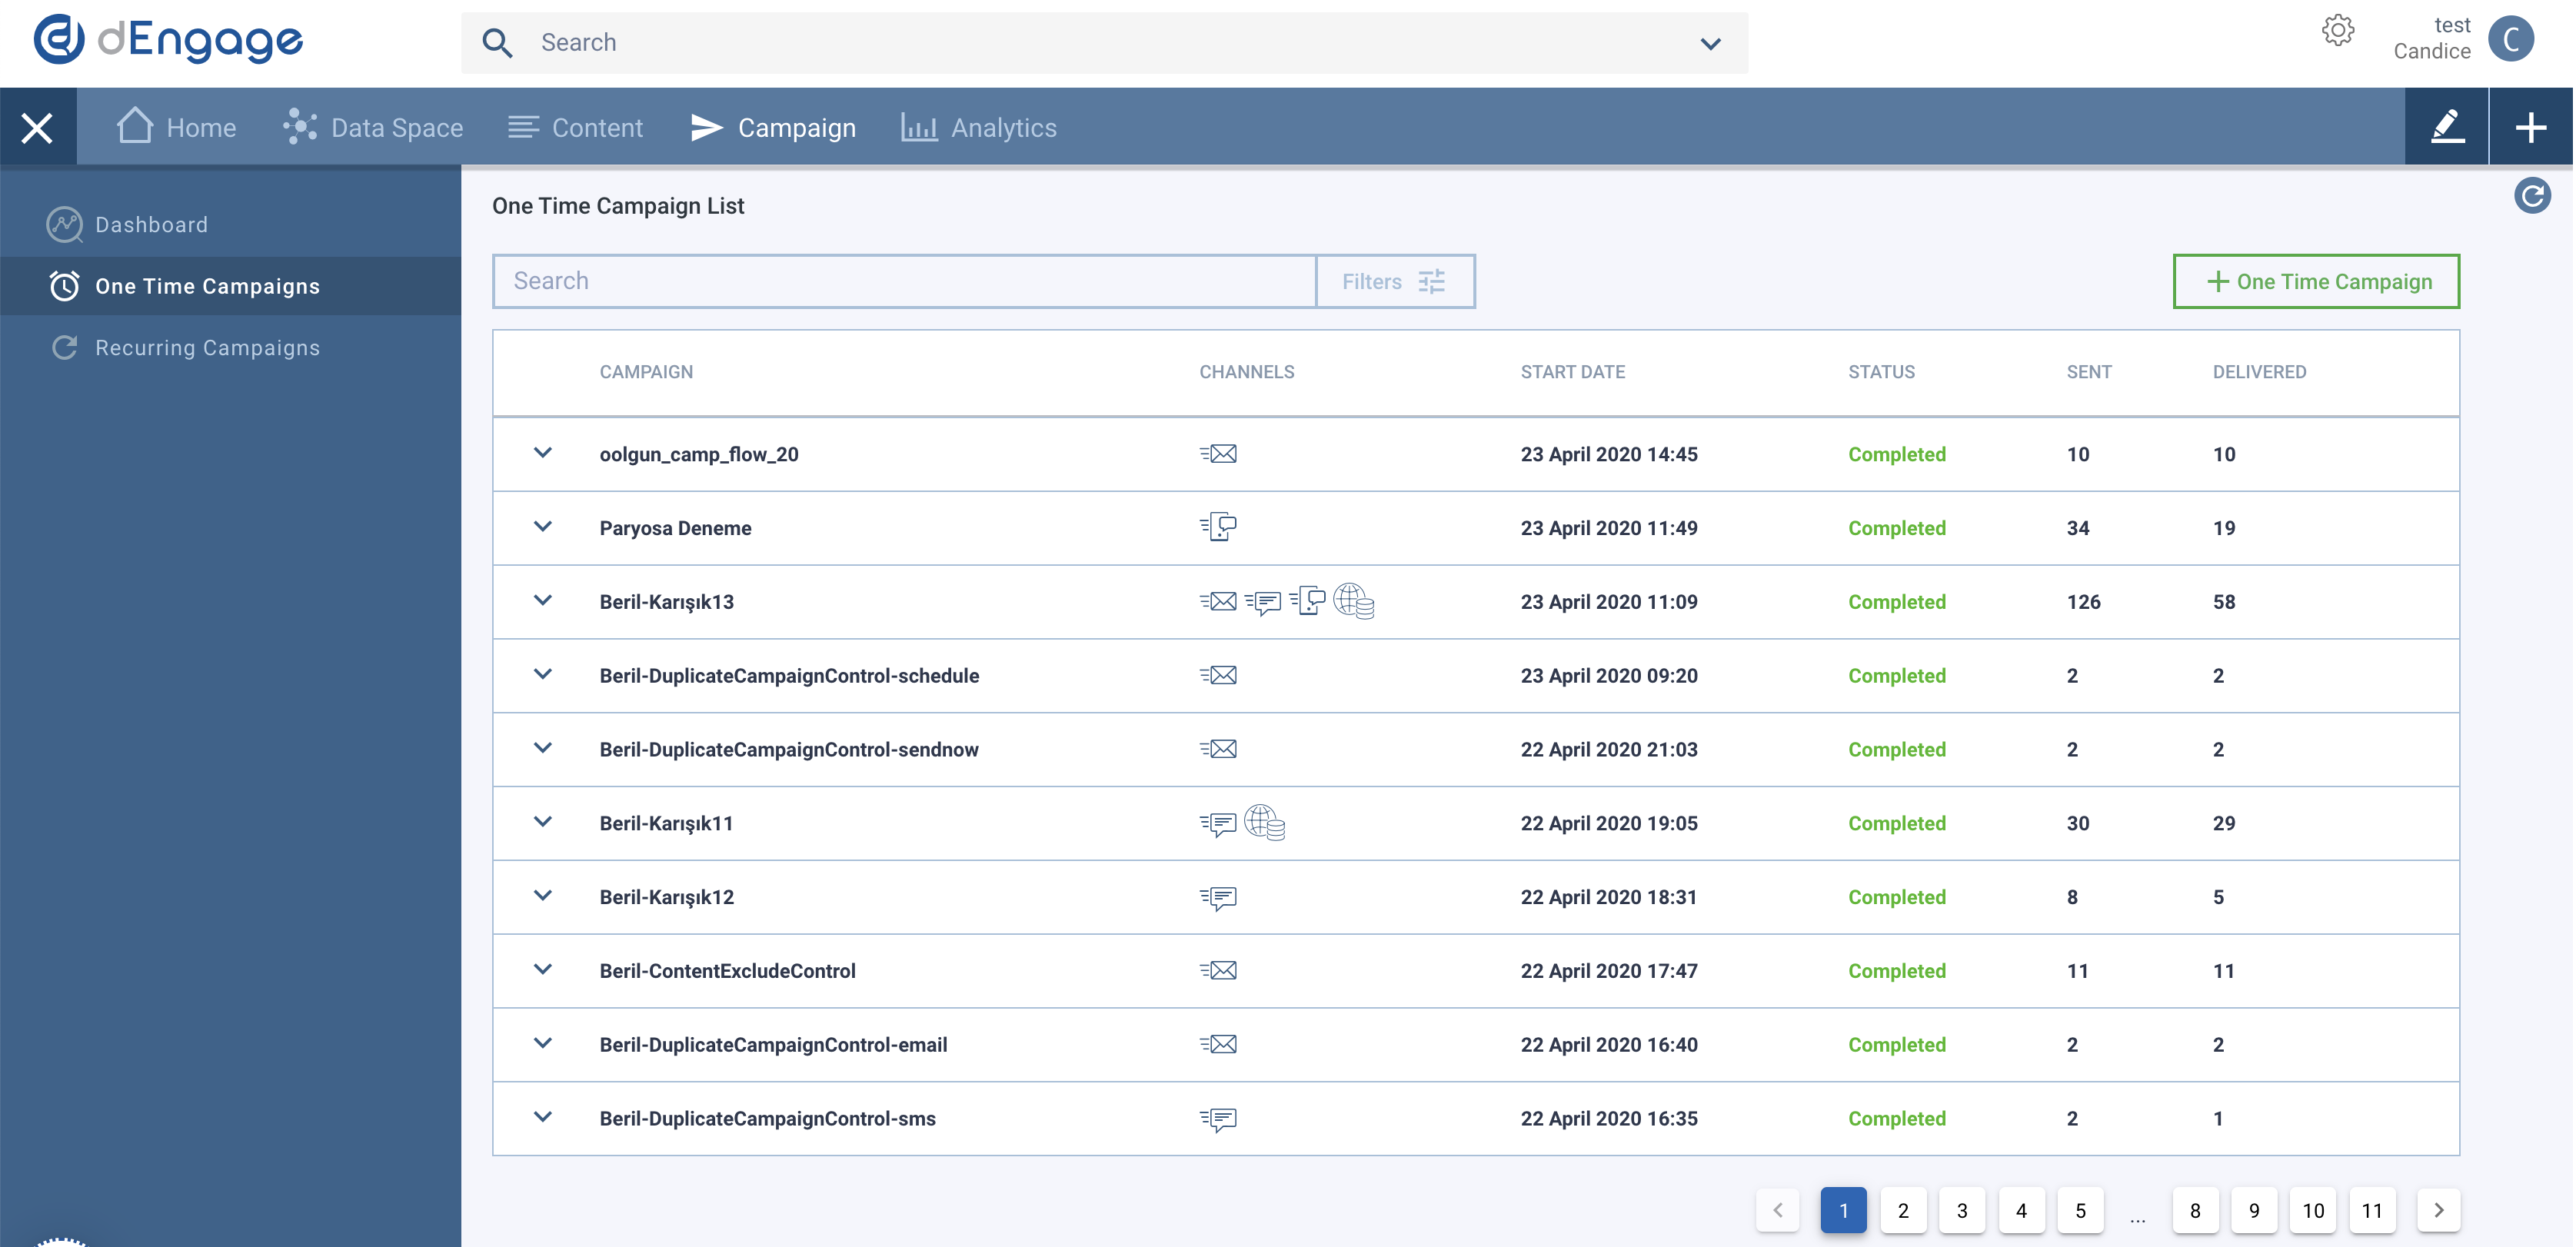This screenshot has height=1247, width=2576.
Task: Expand the Beril-Karışık11 campaign row
Action: (x=543, y=822)
